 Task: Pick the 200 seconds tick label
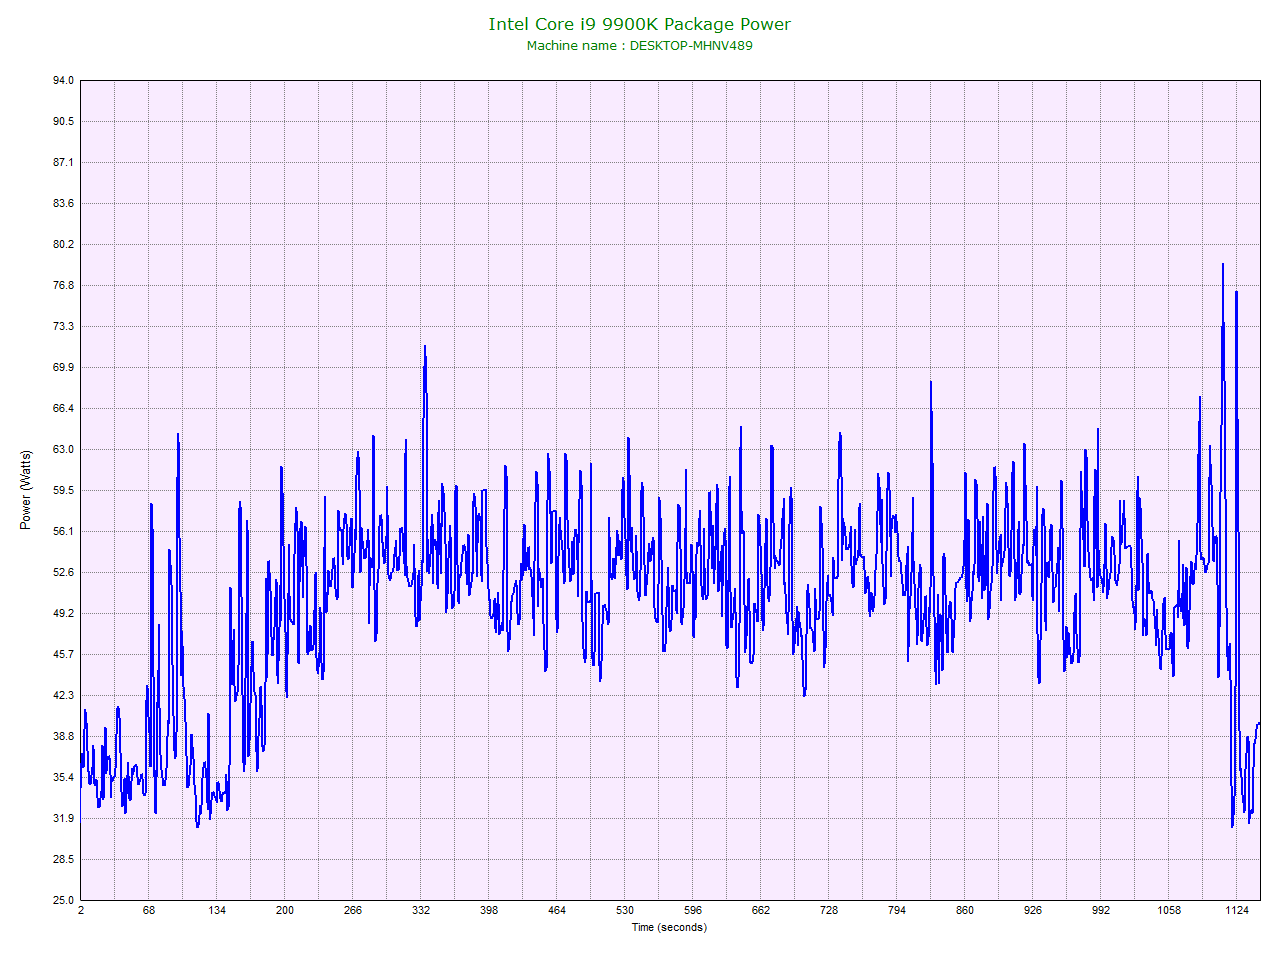click(x=285, y=911)
